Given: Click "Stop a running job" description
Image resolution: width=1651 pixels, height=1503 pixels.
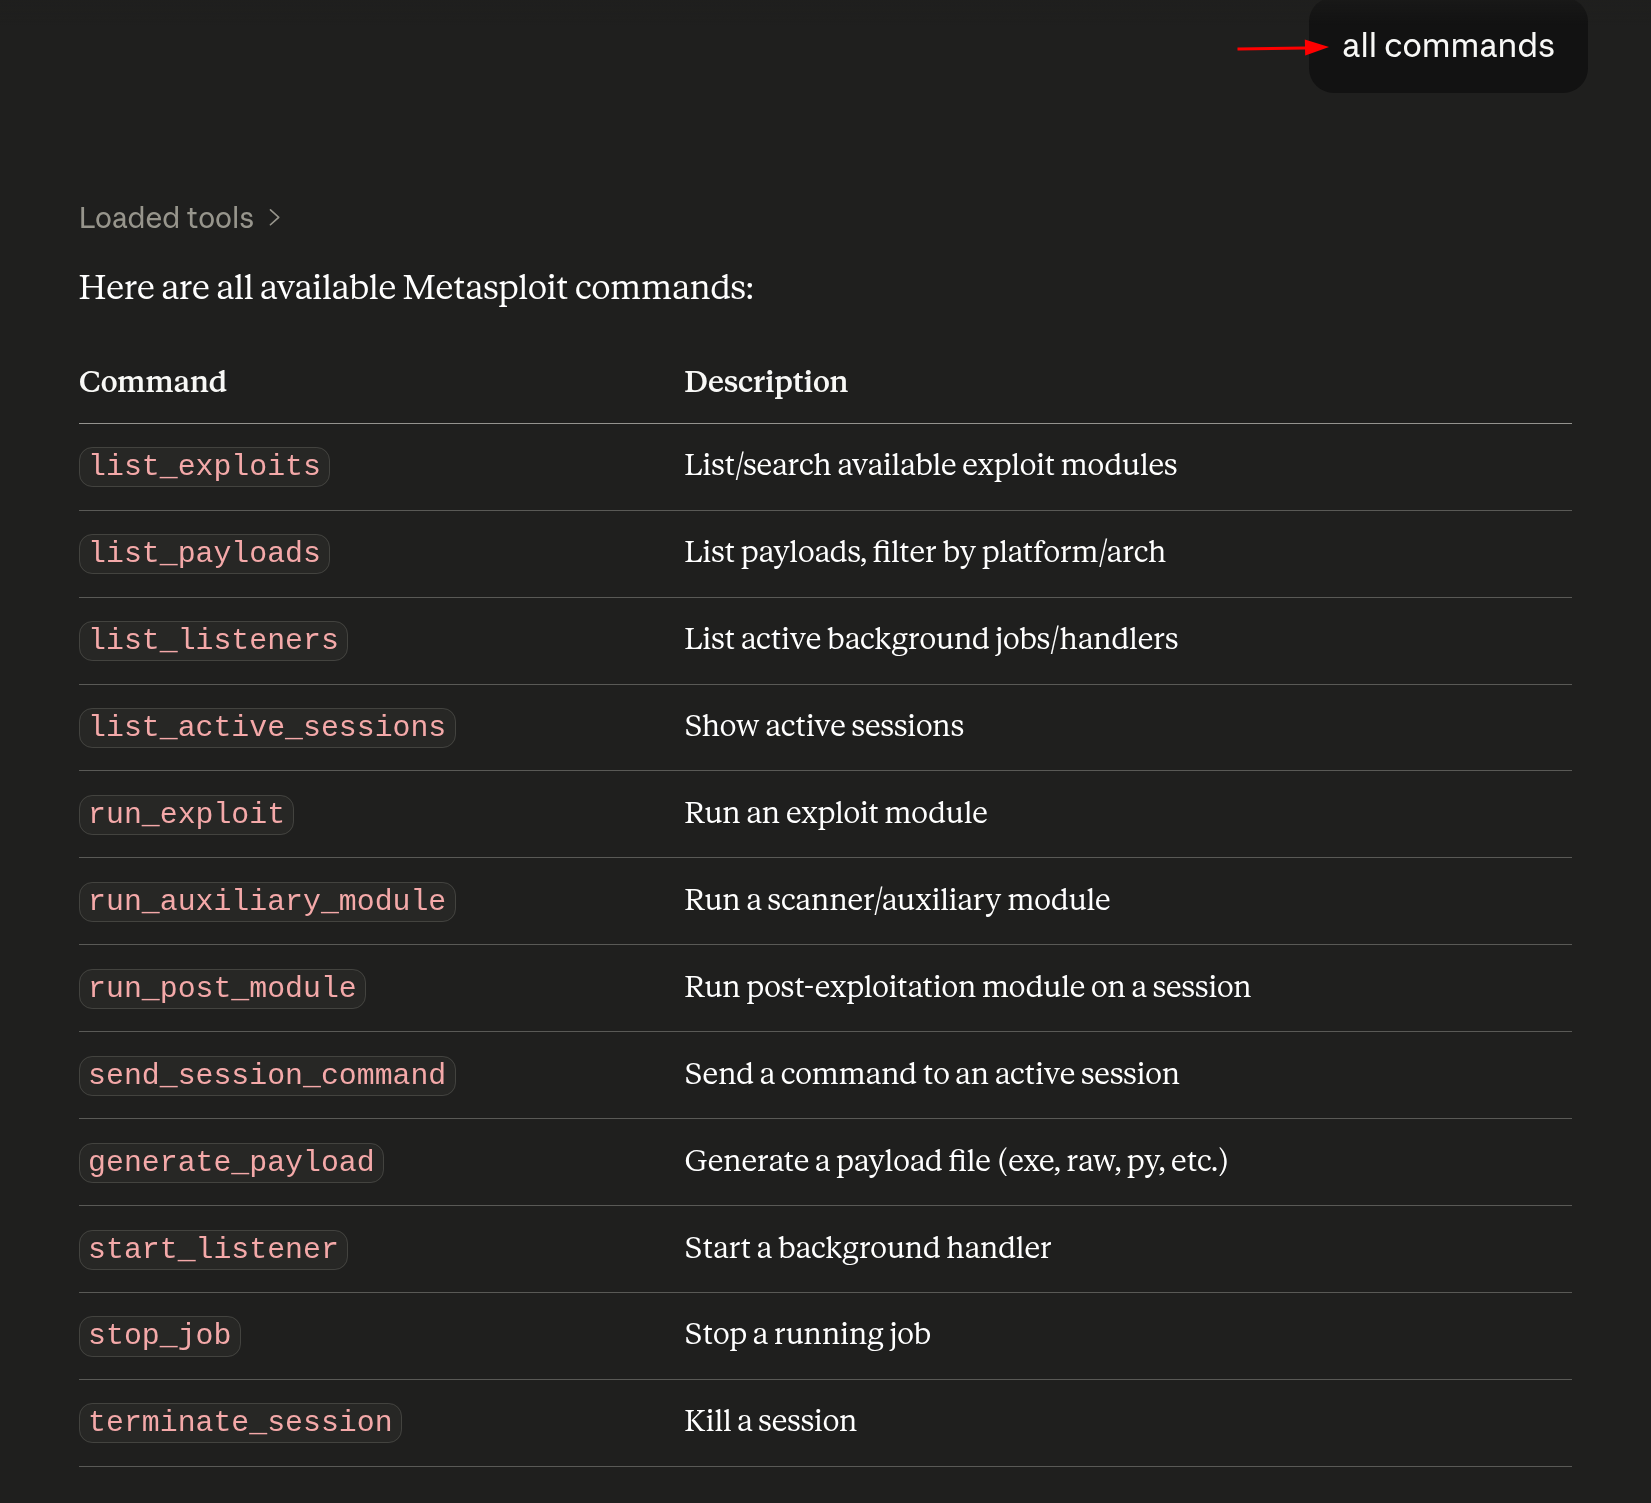Looking at the screenshot, I should (807, 1334).
